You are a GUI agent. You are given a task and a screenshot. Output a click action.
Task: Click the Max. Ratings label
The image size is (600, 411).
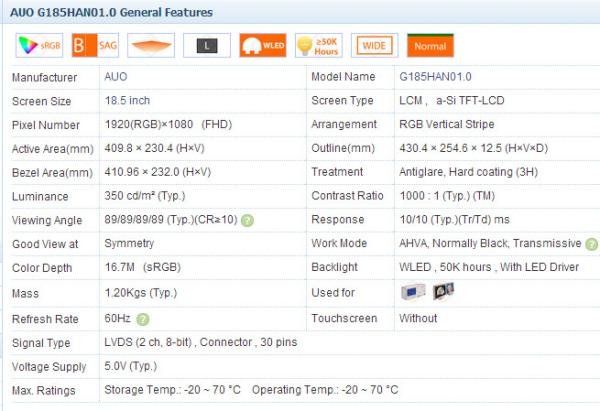click(44, 391)
